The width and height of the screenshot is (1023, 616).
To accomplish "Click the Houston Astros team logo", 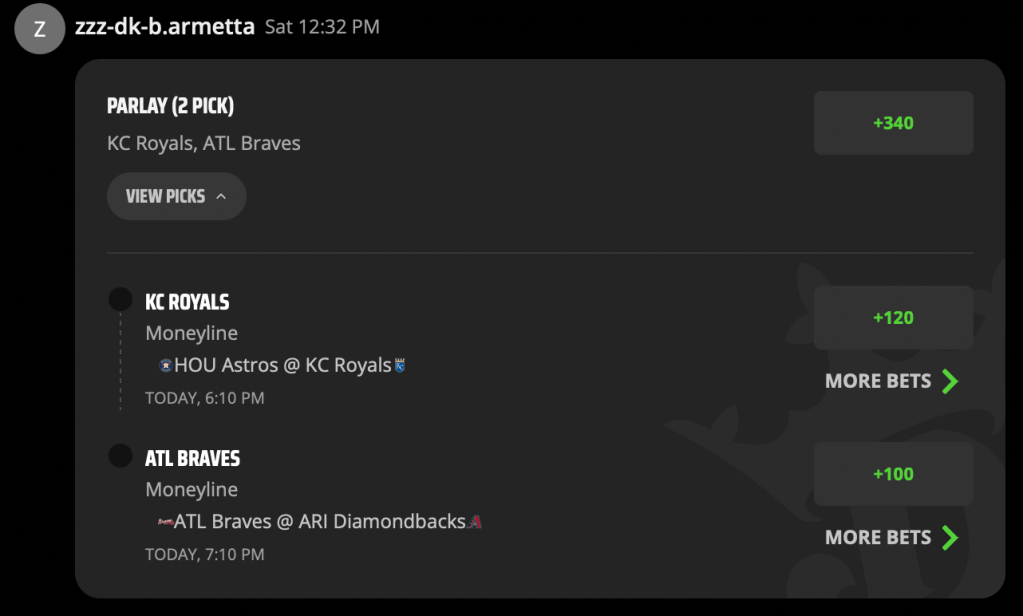I will 166,365.
